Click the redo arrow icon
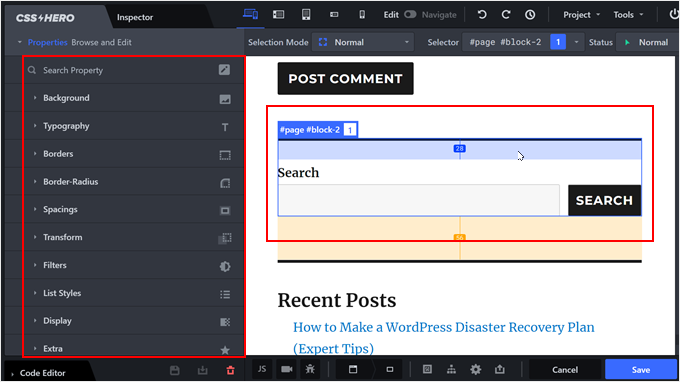 (x=506, y=15)
